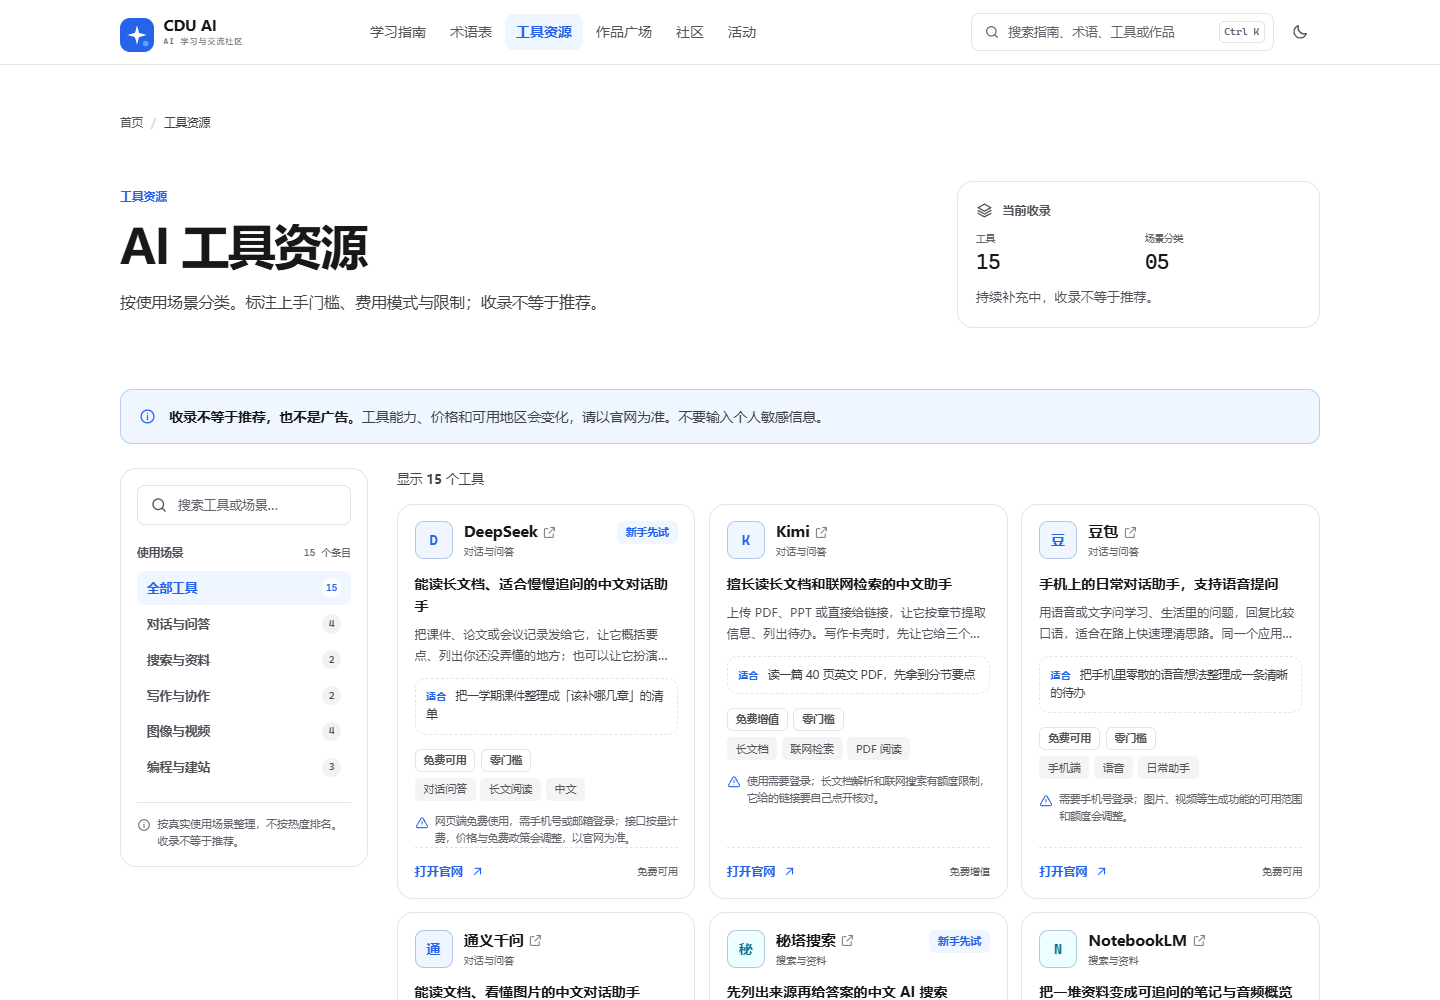
Task: Open external link icon beside DeepSeek
Action: [x=549, y=533]
